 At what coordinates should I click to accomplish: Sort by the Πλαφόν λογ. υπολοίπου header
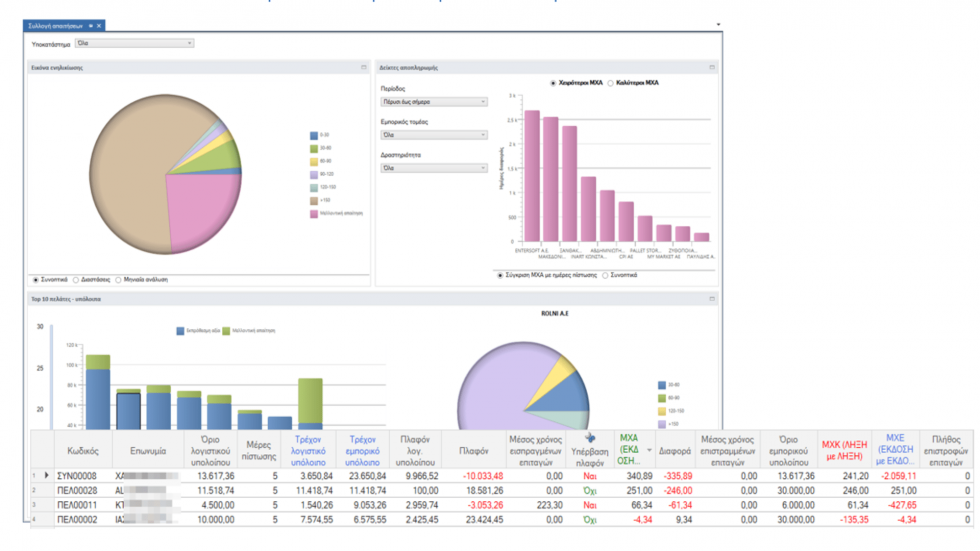coord(415,450)
